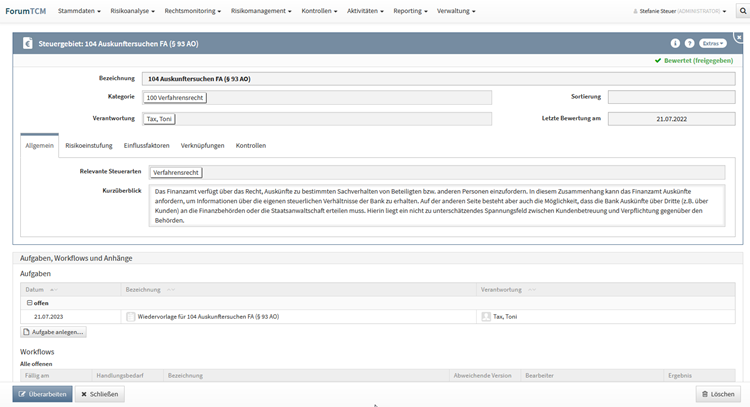750x407 pixels.
Task: Click the person icon next to Tax, Toni
Action: click(486, 316)
